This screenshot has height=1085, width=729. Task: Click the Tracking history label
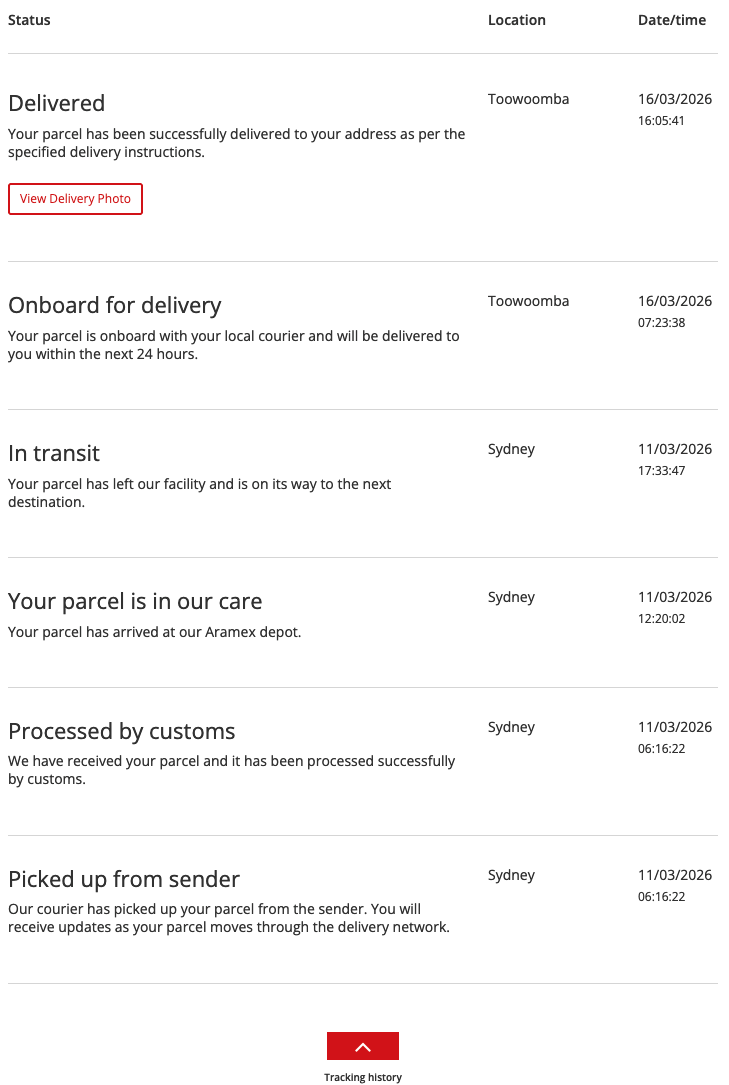[363, 1077]
